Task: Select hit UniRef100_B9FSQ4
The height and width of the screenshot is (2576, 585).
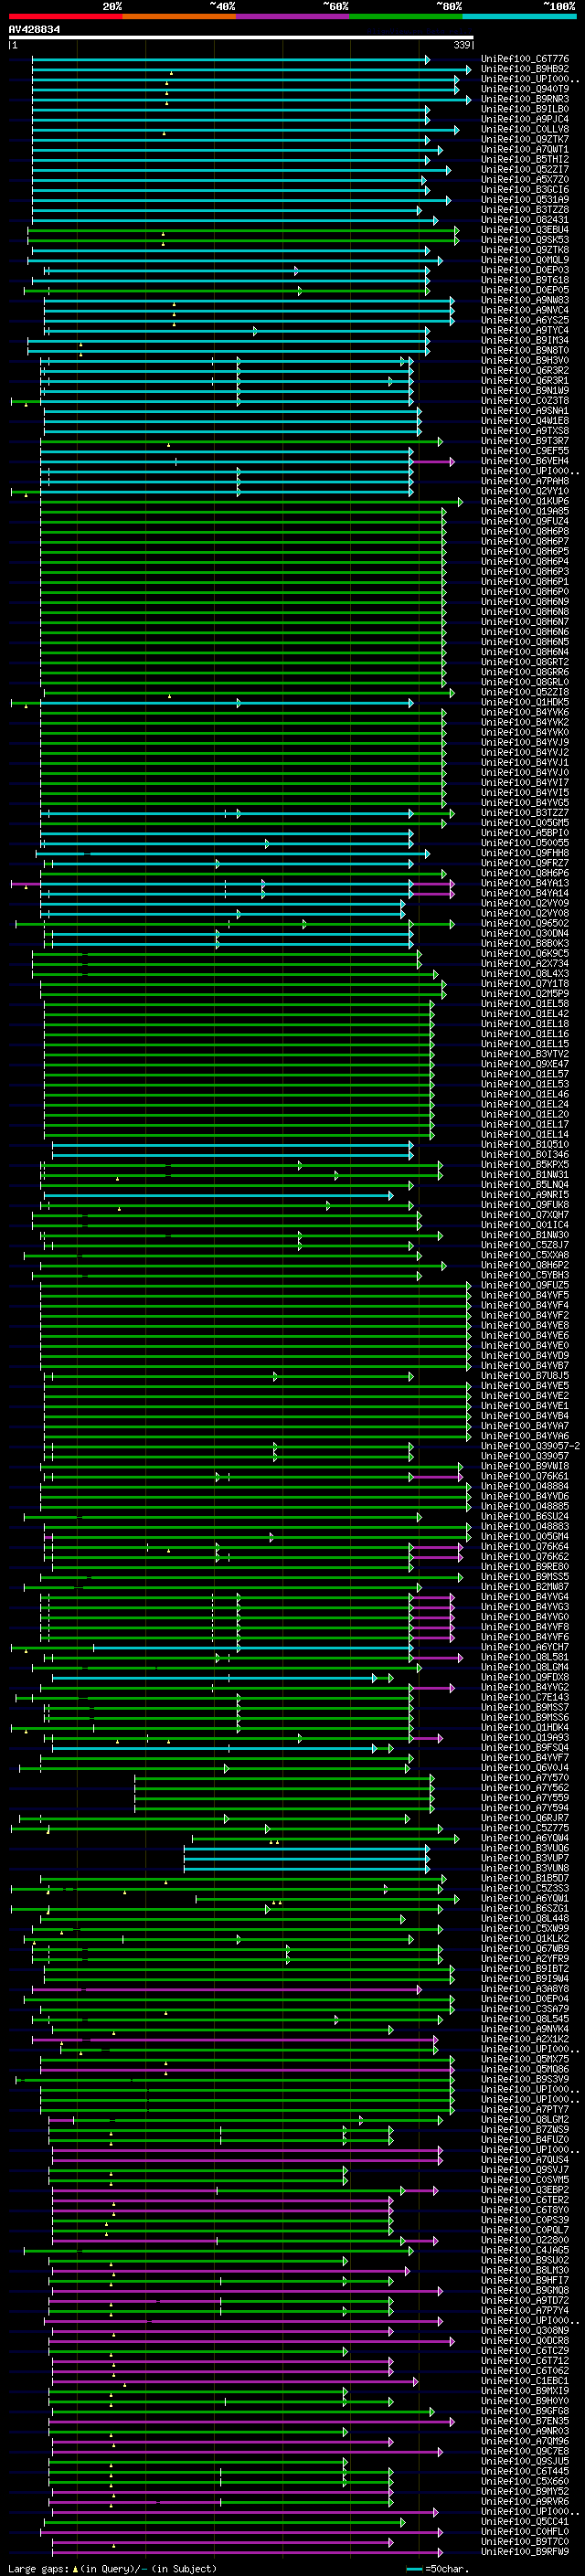Action: (525, 1747)
